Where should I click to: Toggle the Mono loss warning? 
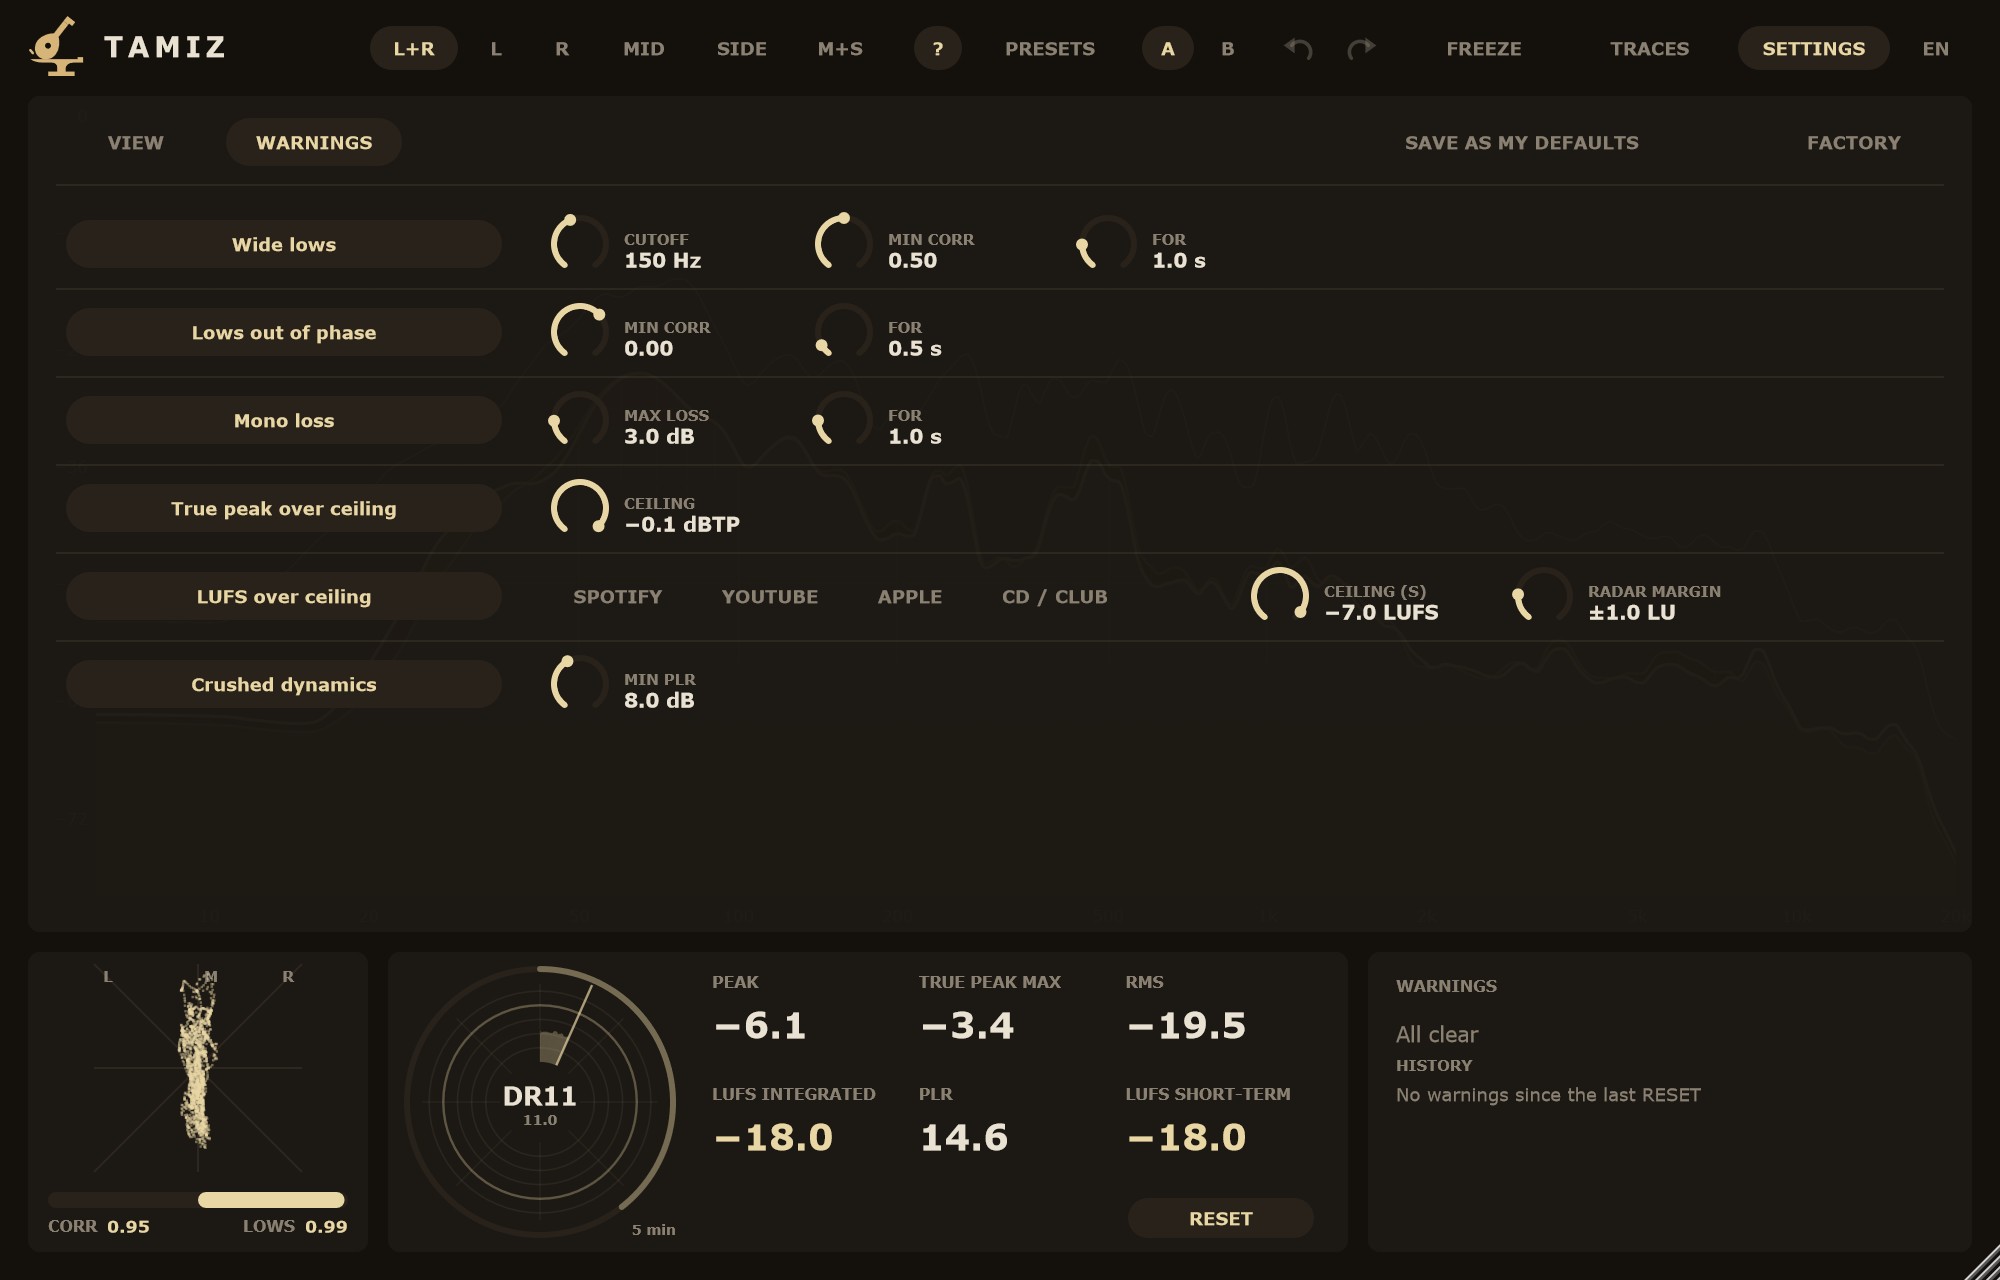pyautogui.click(x=284, y=420)
